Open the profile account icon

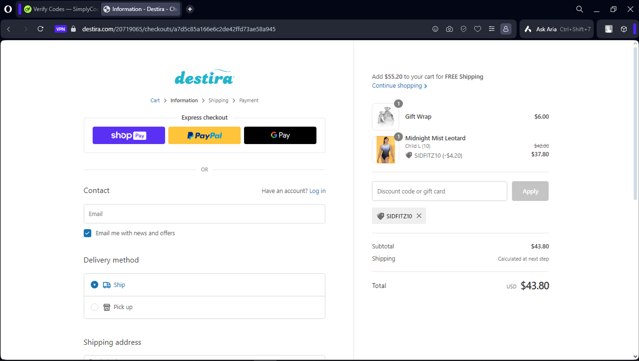505,29
